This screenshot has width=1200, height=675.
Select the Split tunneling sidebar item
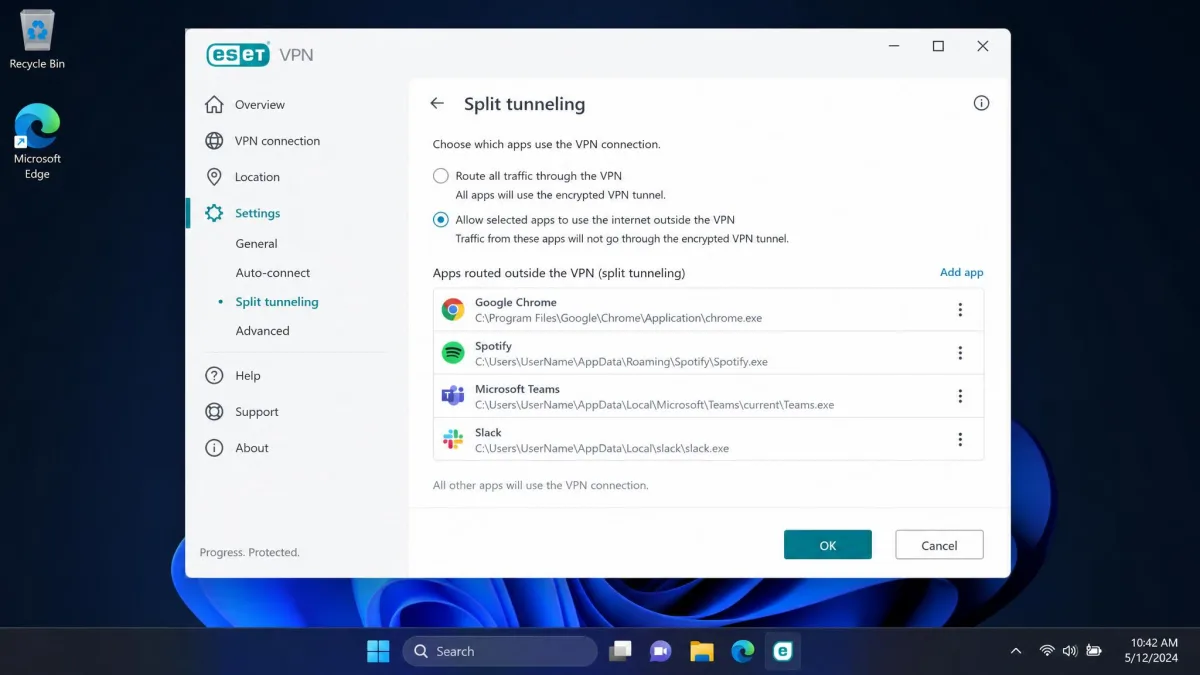(277, 302)
